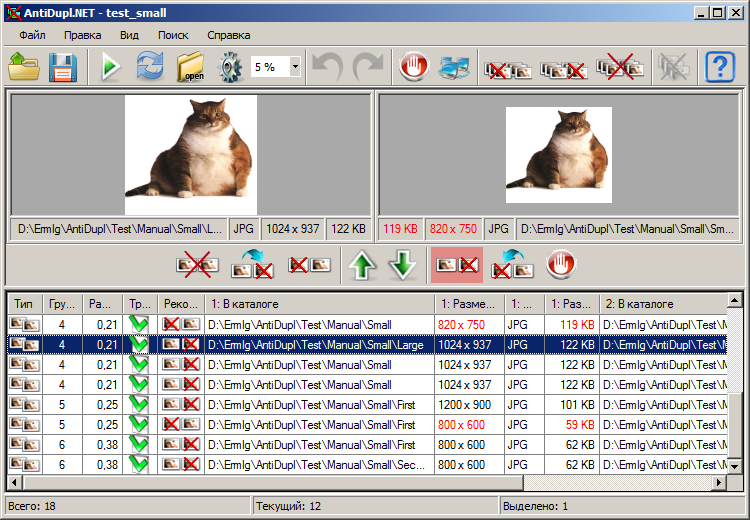This screenshot has height=520, width=750.
Task: Open help with the question mark icon
Action: tap(720, 66)
